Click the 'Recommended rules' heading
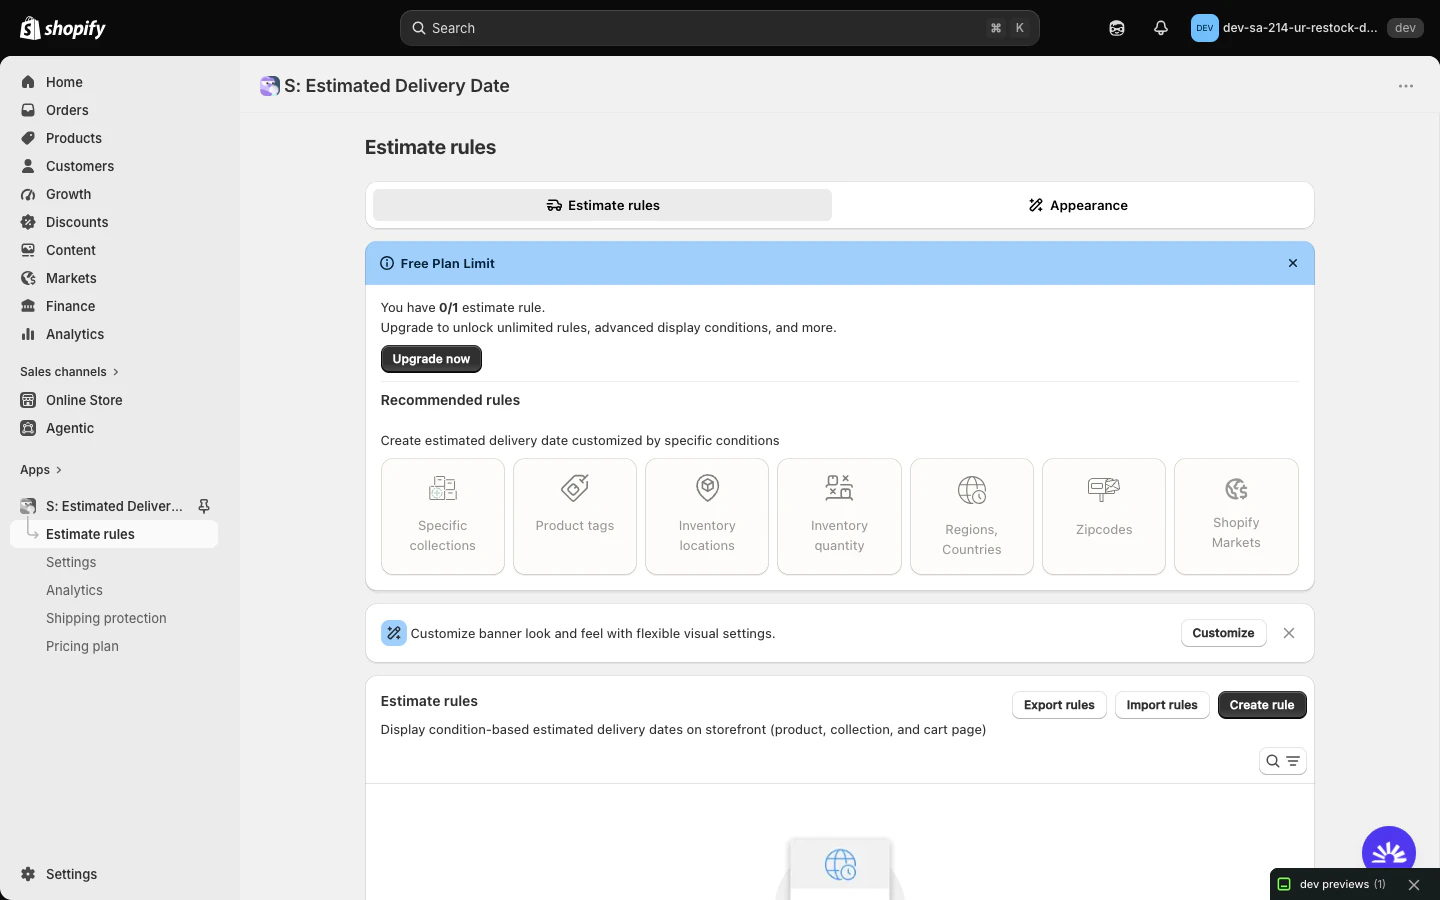The width and height of the screenshot is (1440, 900). coord(450,400)
